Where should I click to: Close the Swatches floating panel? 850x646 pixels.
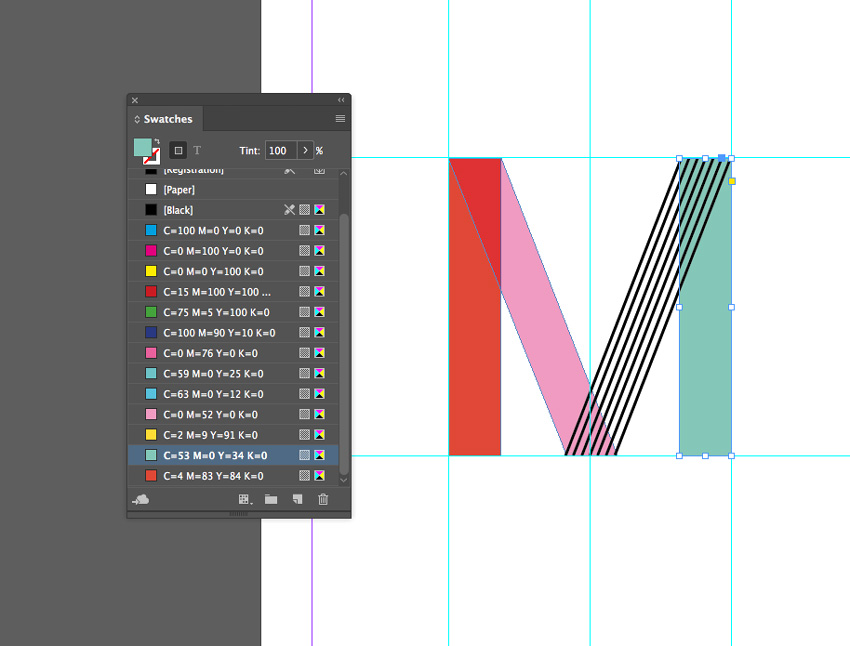coord(135,100)
